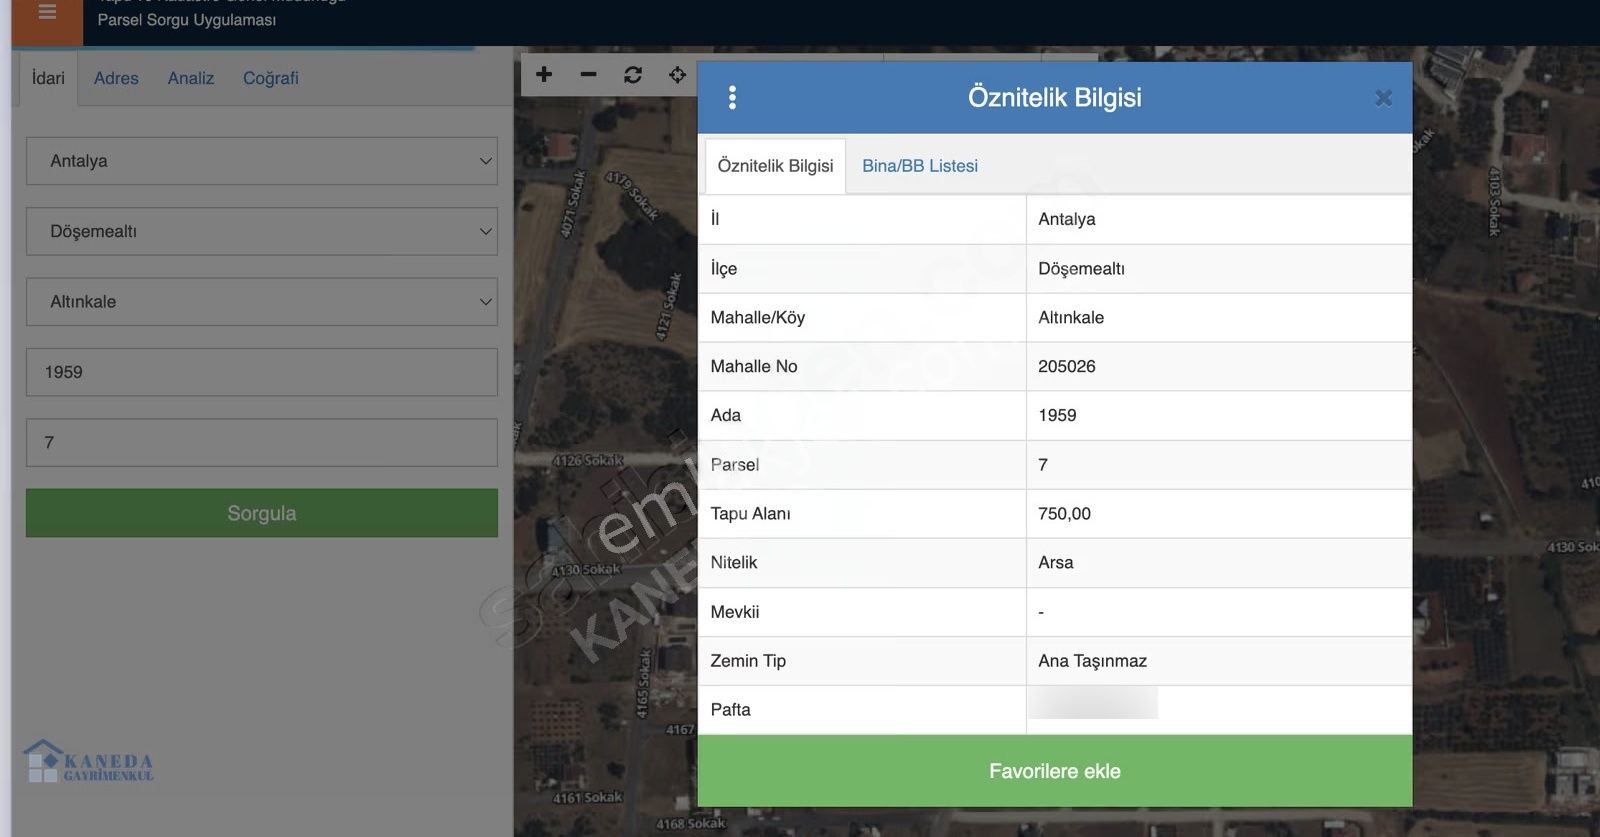Image resolution: width=1600 pixels, height=837 pixels.
Task: Open the Analiz tab
Action: tap(191, 78)
